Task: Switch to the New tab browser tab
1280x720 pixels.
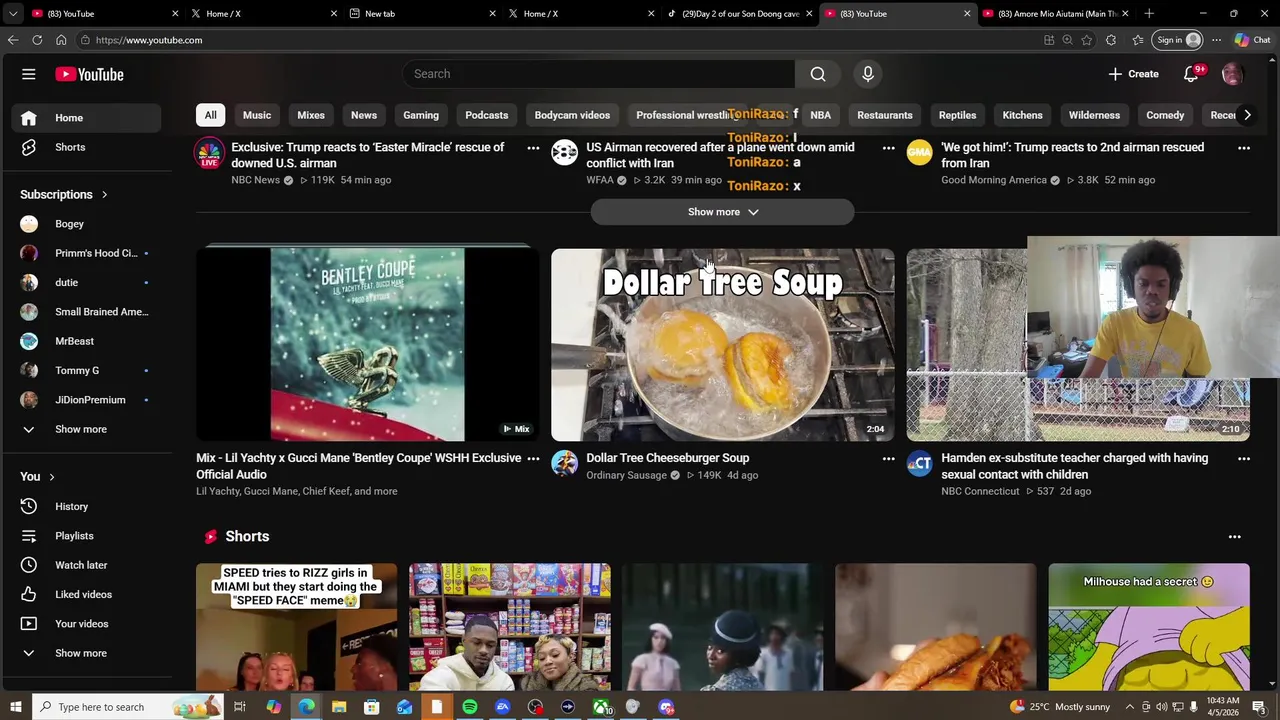Action: [x=420, y=14]
